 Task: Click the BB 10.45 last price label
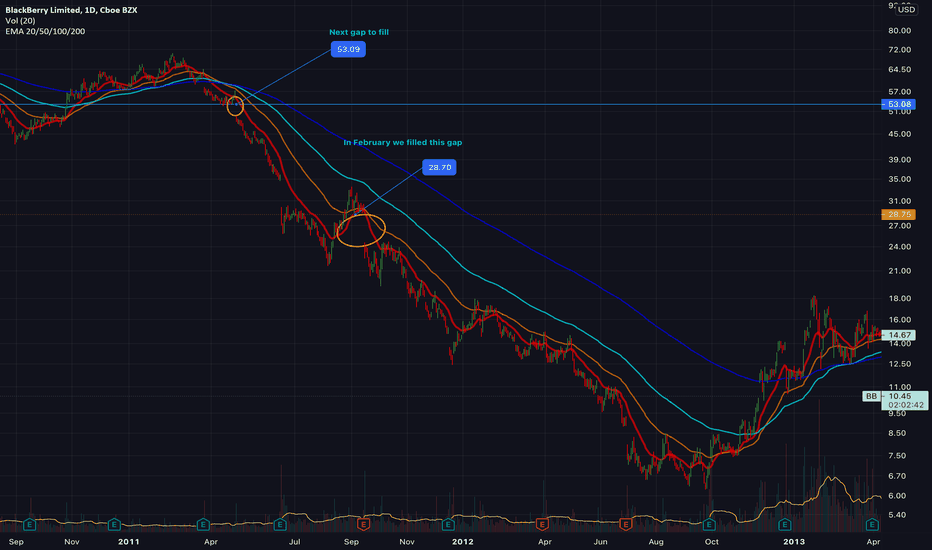pos(895,400)
